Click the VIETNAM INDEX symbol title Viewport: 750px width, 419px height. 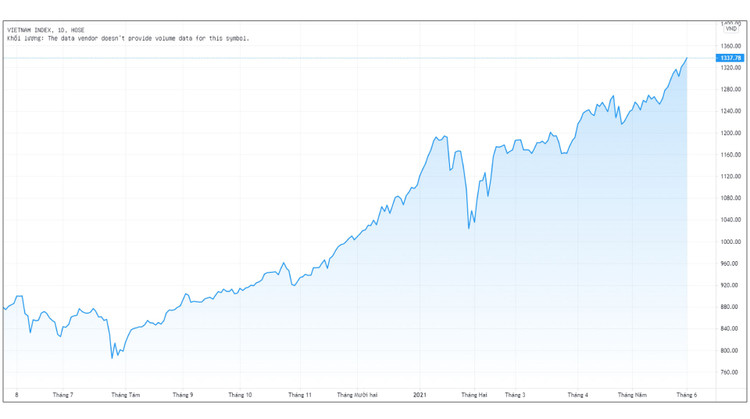point(46,31)
